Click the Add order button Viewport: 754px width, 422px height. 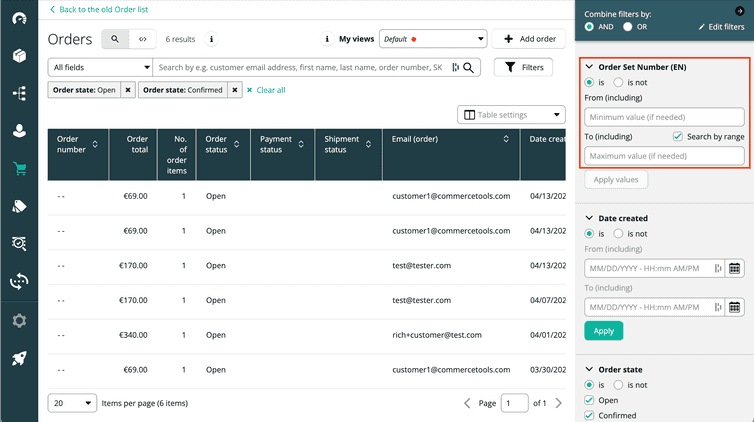530,39
